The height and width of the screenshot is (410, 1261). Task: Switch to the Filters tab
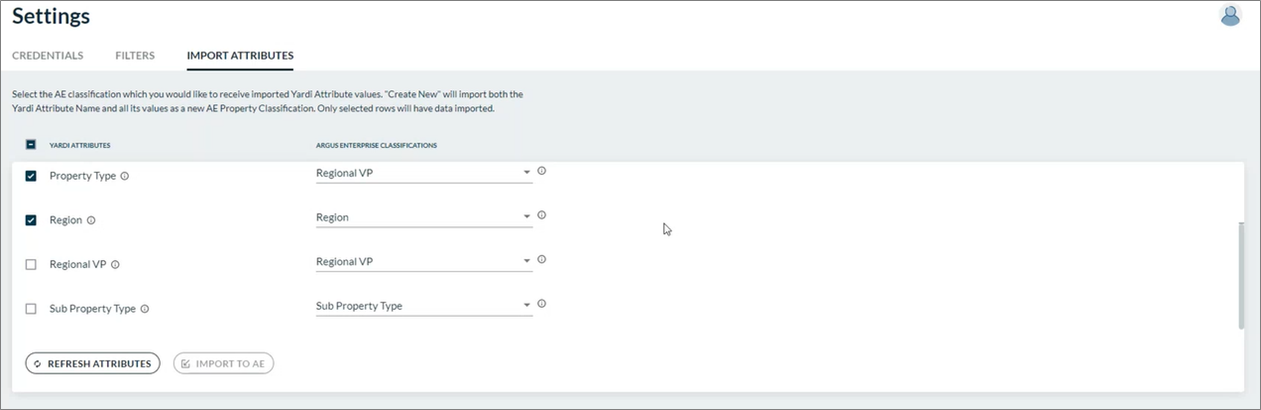click(x=135, y=55)
